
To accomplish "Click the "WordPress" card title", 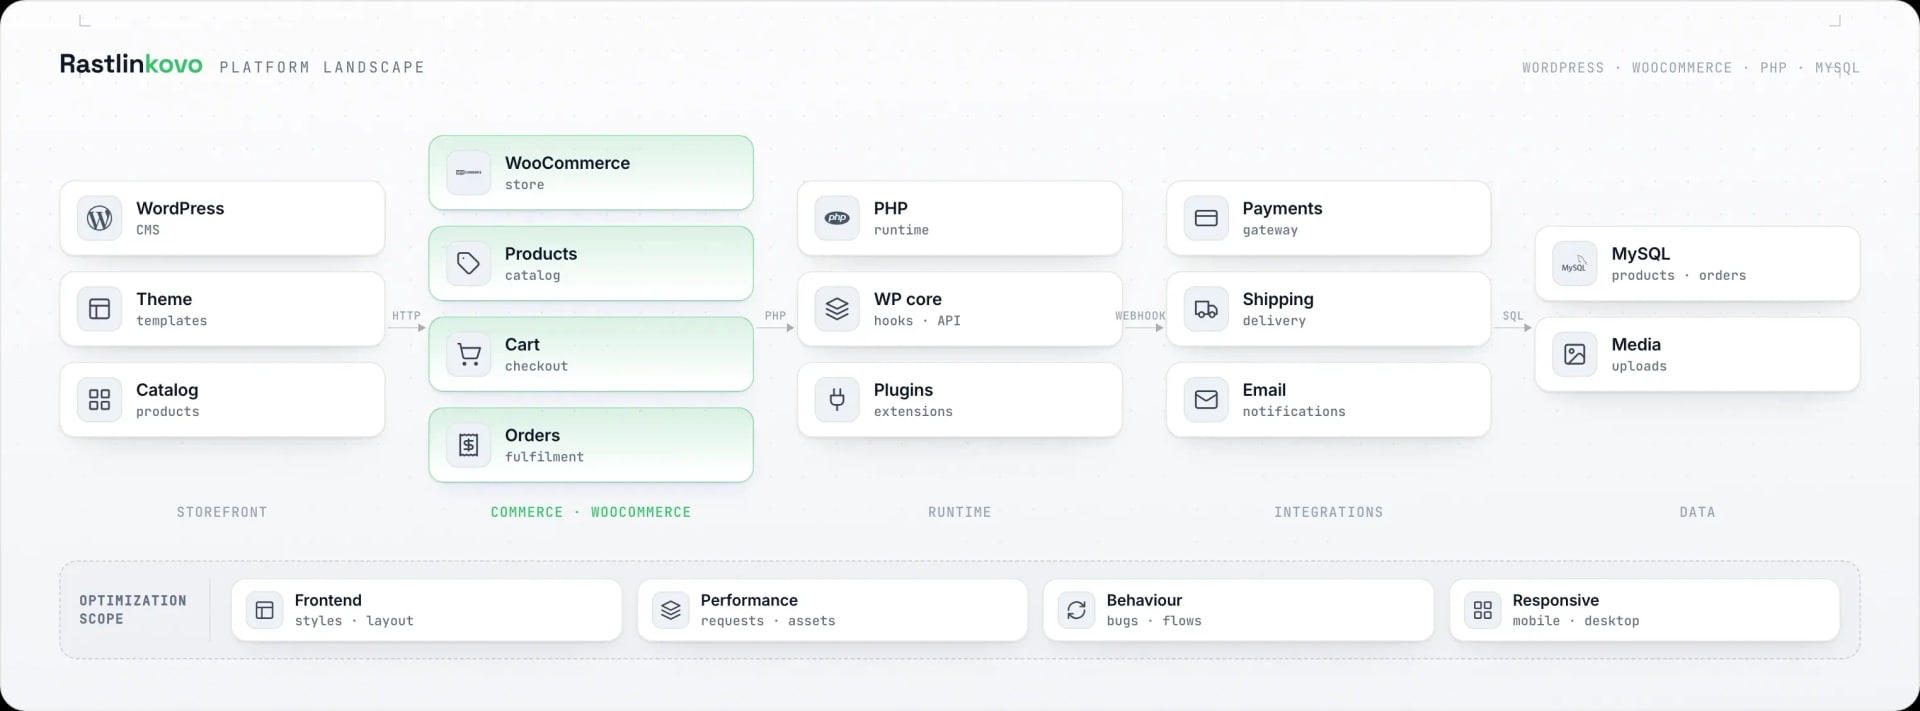I will pyautogui.click(x=180, y=208).
